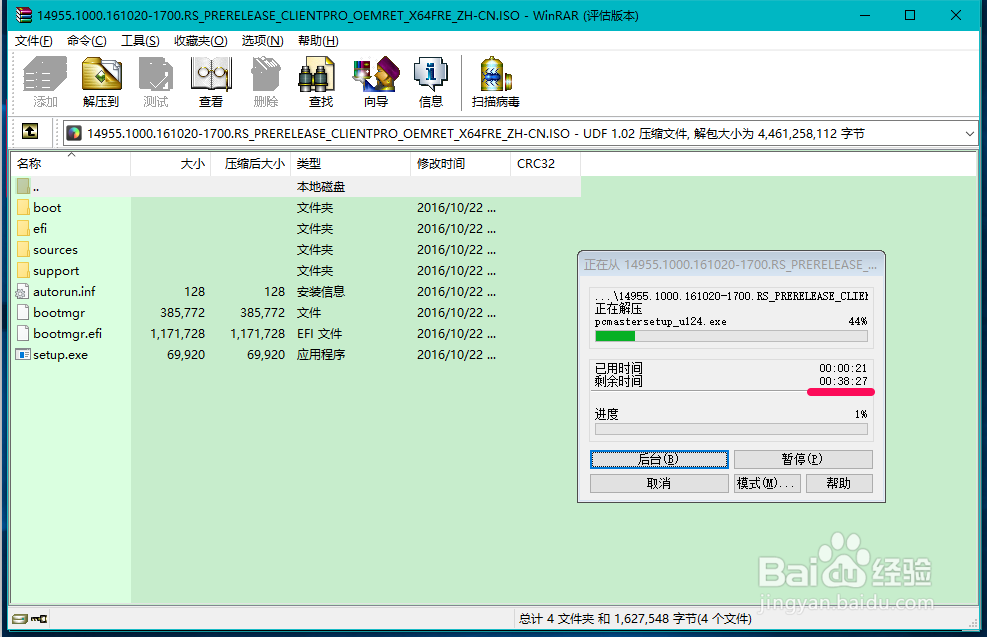
Task: Sort by Modified time (修改时间) header
Action: coord(460,164)
